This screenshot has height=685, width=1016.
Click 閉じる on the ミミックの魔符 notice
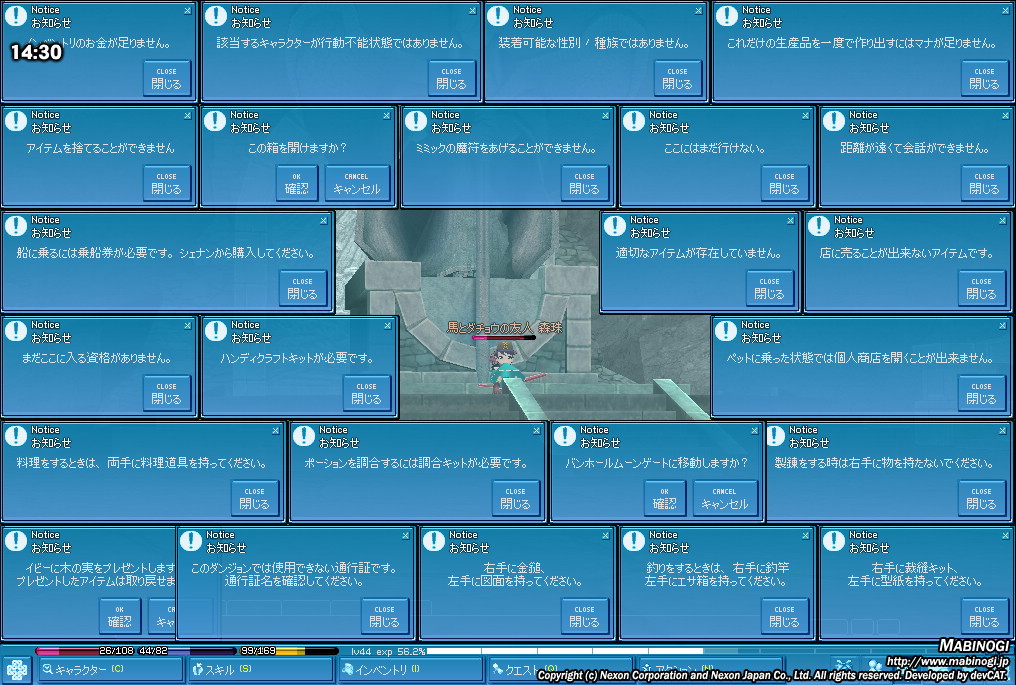point(584,183)
